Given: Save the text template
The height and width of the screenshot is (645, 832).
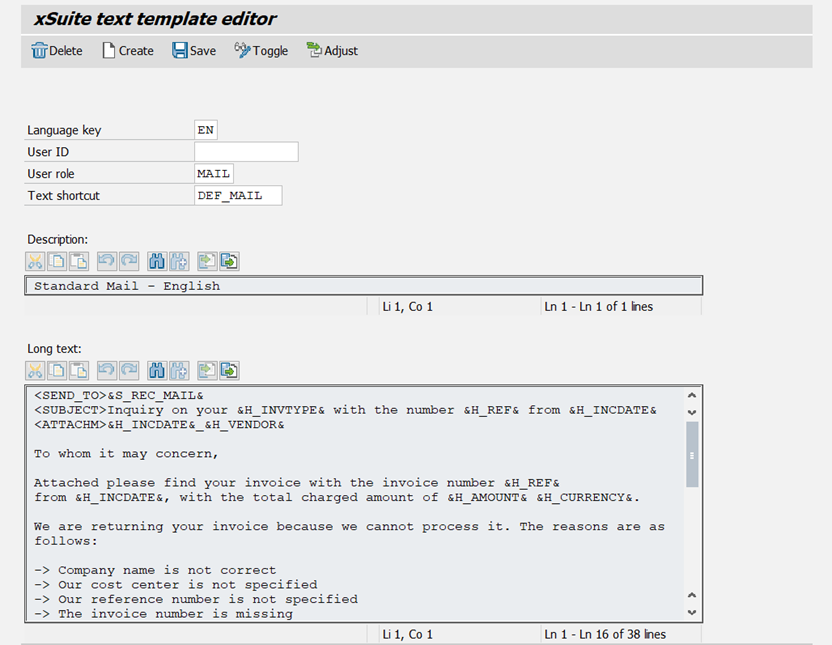Looking at the screenshot, I should pos(193,50).
